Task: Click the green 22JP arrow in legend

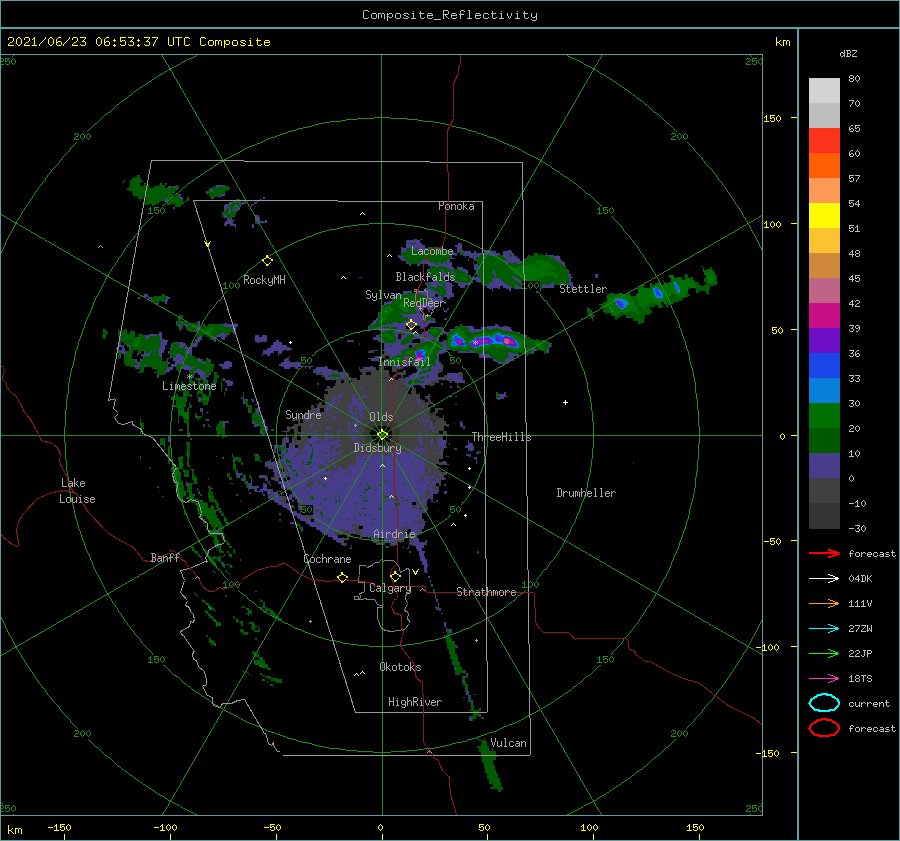Action: click(824, 653)
